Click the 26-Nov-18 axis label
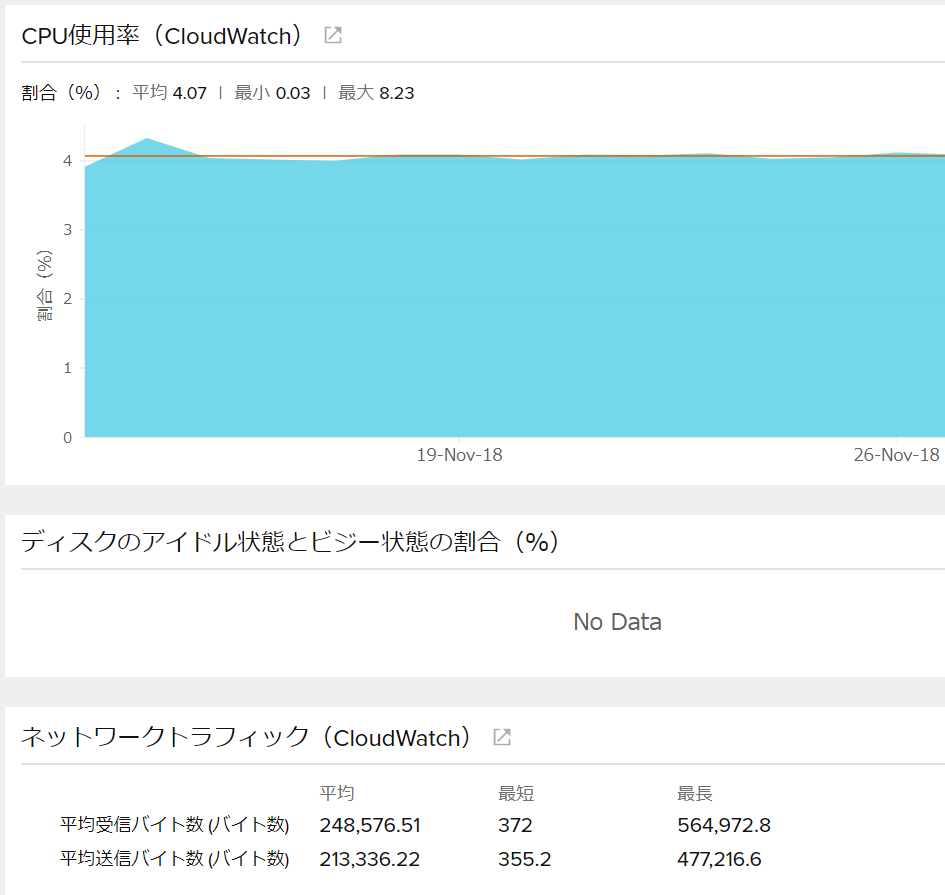 tap(899, 454)
